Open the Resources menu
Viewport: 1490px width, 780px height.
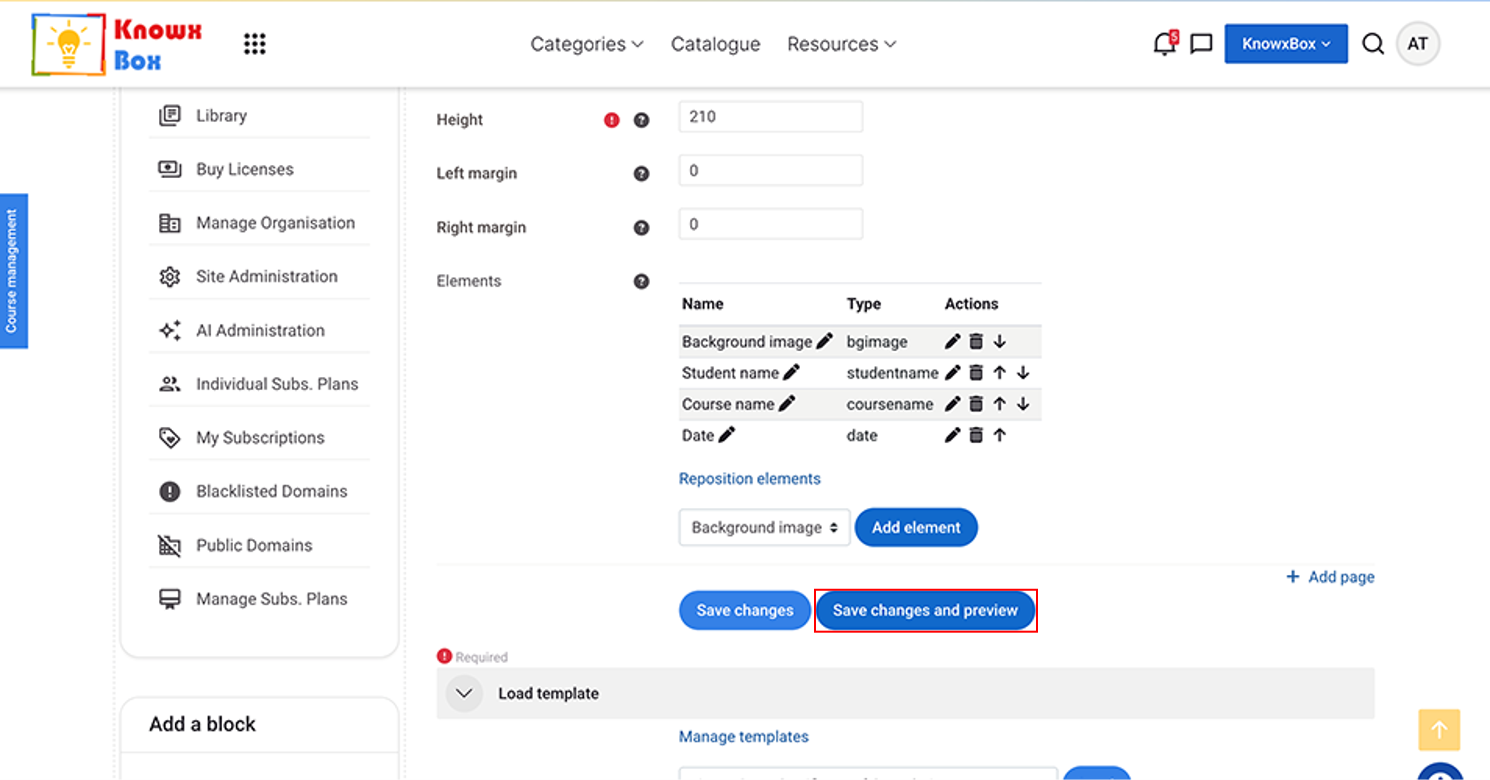click(x=841, y=44)
